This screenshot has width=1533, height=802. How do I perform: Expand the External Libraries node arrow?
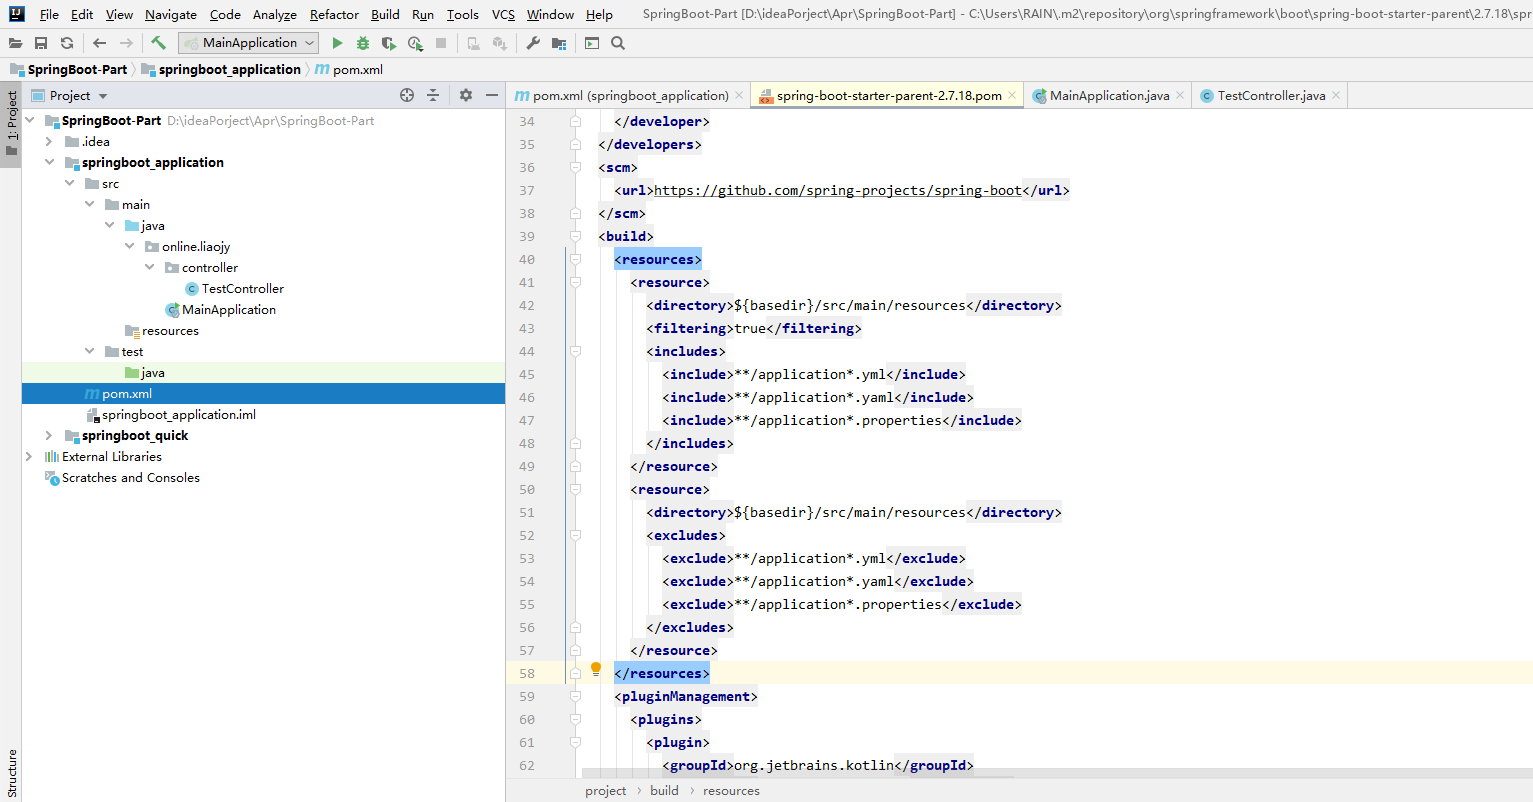coord(29,456)
